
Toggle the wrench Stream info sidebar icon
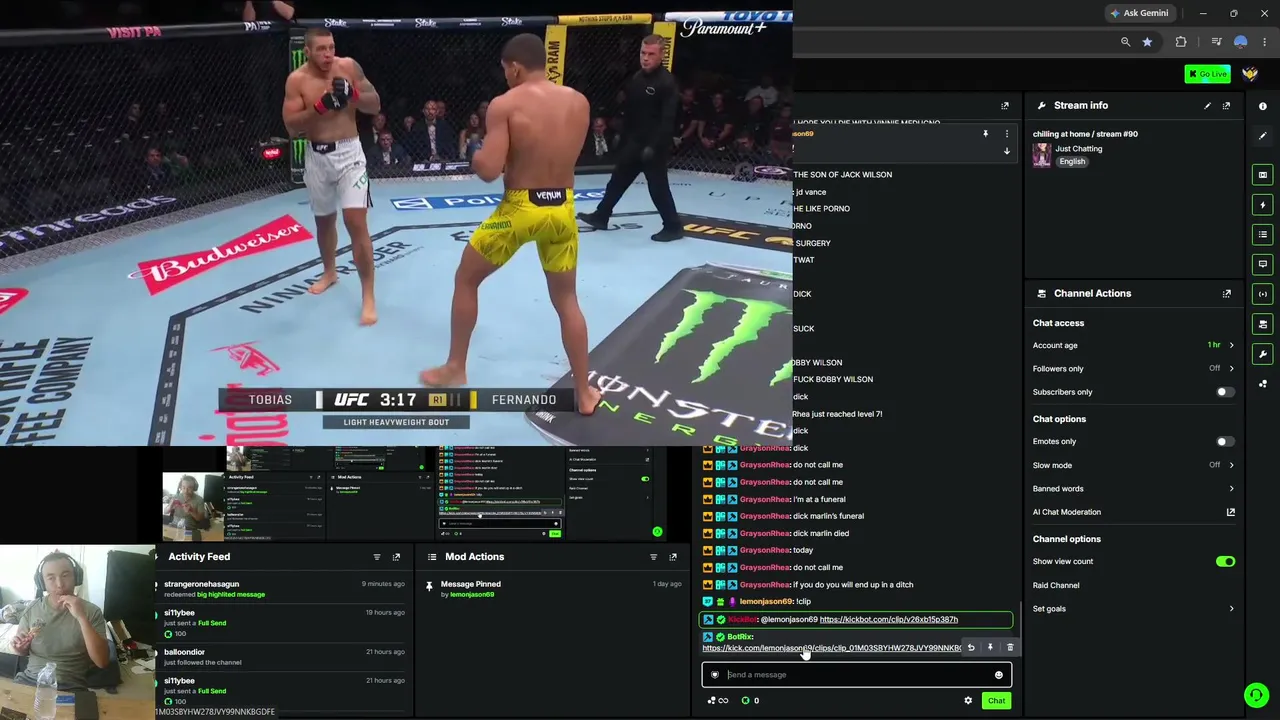pos(1263,354)
